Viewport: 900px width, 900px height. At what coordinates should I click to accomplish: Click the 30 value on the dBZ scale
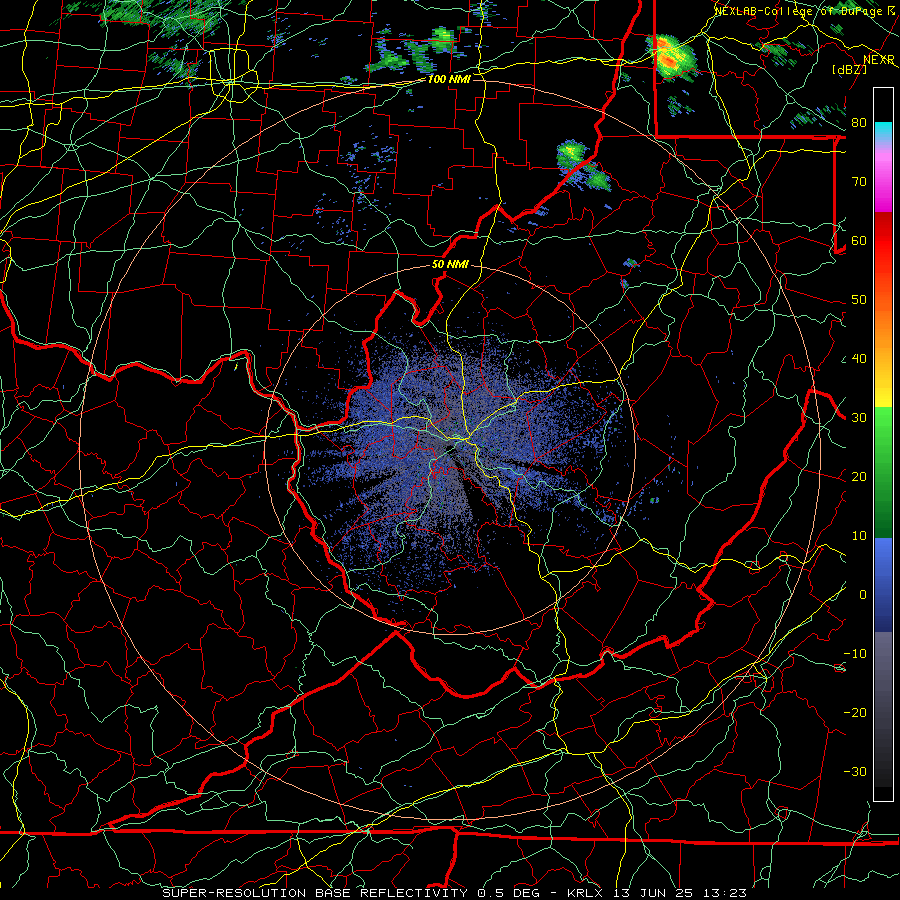(859, 418)
